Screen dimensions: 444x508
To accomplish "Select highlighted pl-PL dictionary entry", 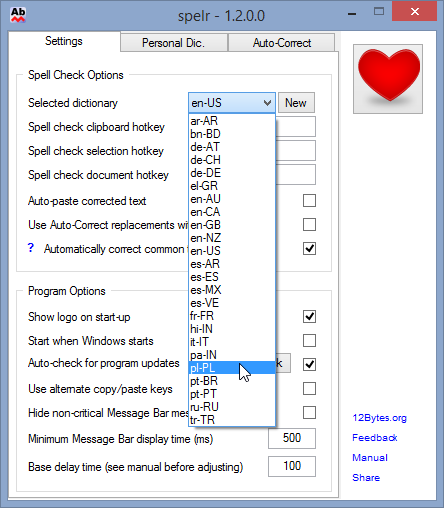I will tap(232, 368).
